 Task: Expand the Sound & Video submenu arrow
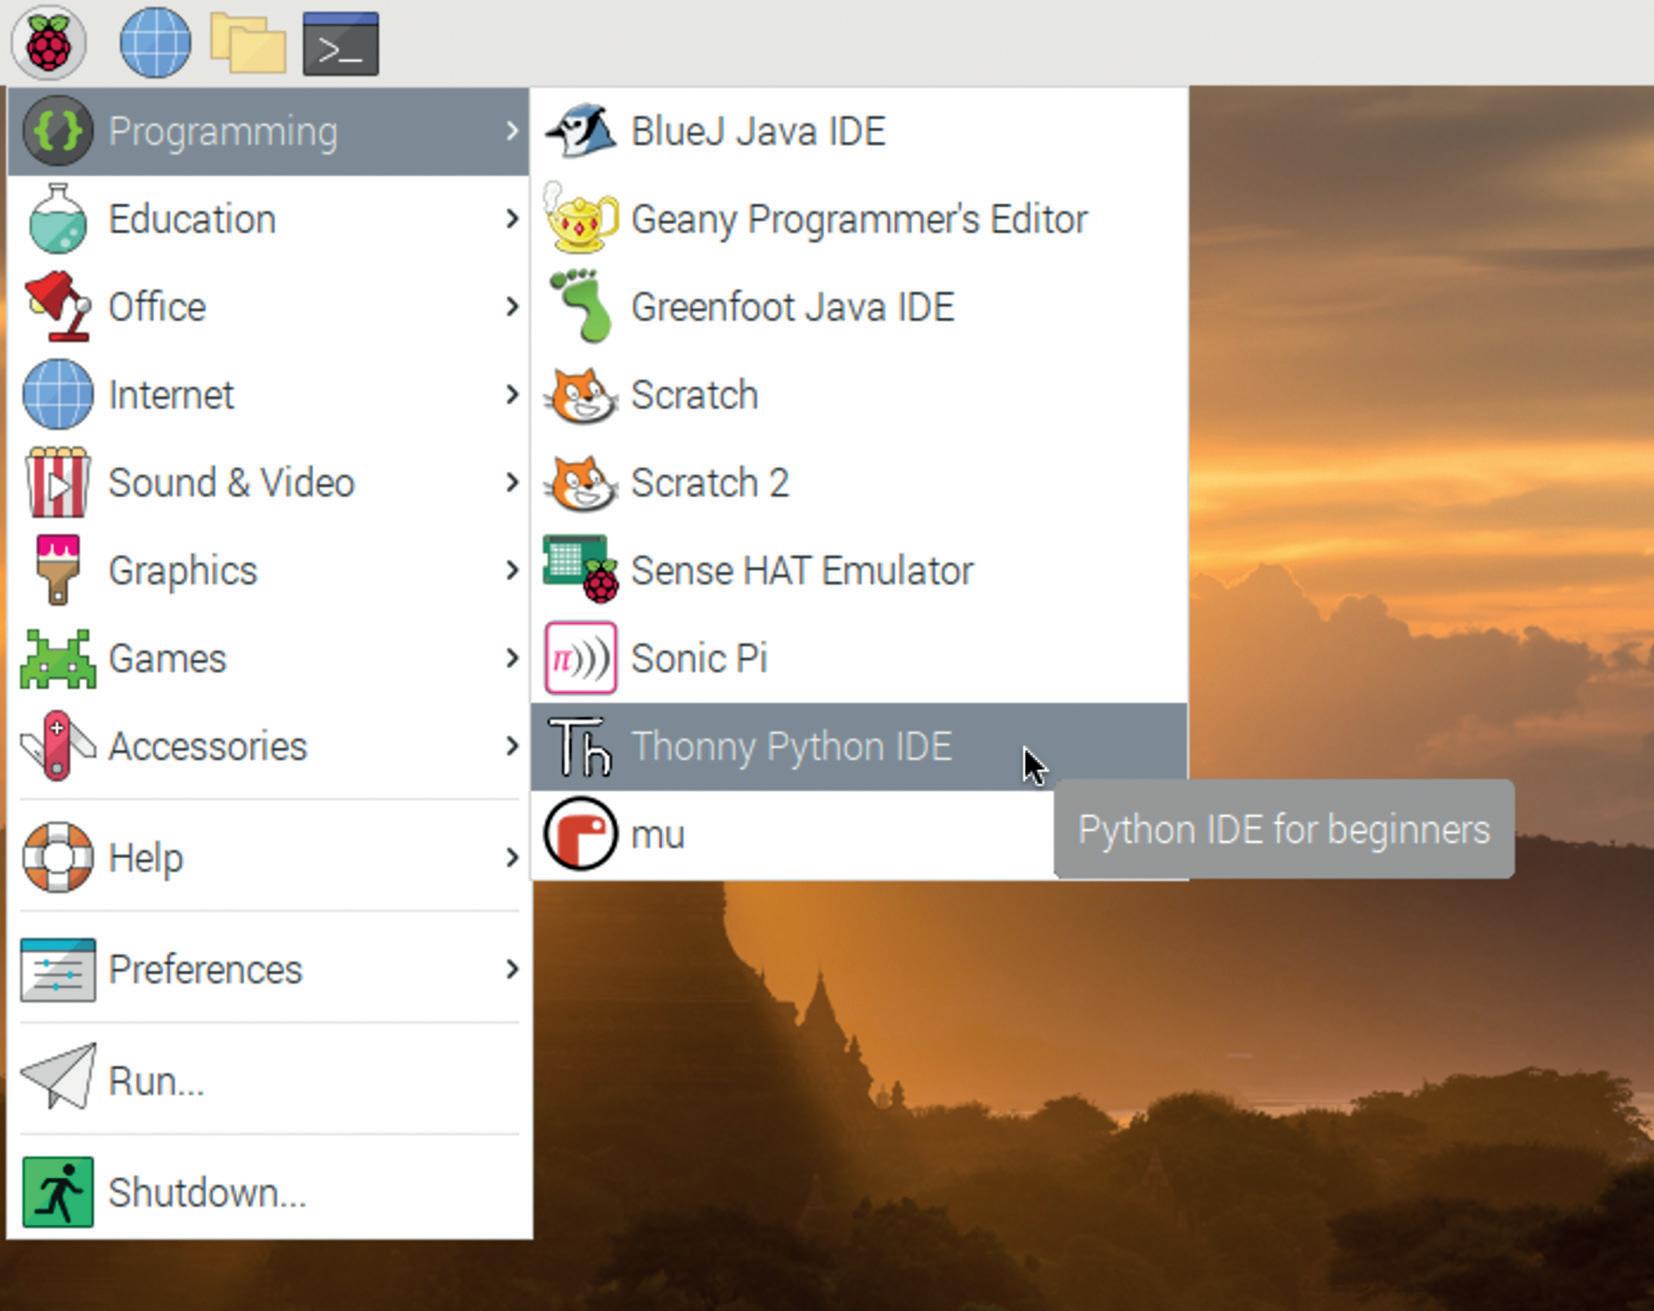pos(512,482)
